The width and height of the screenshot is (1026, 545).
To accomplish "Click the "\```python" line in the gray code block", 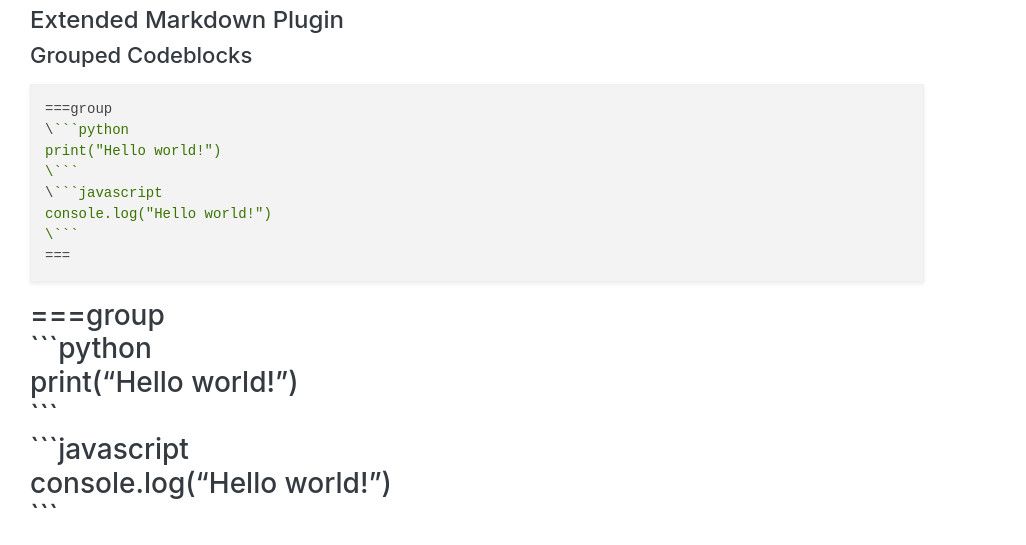I will 87,129.
